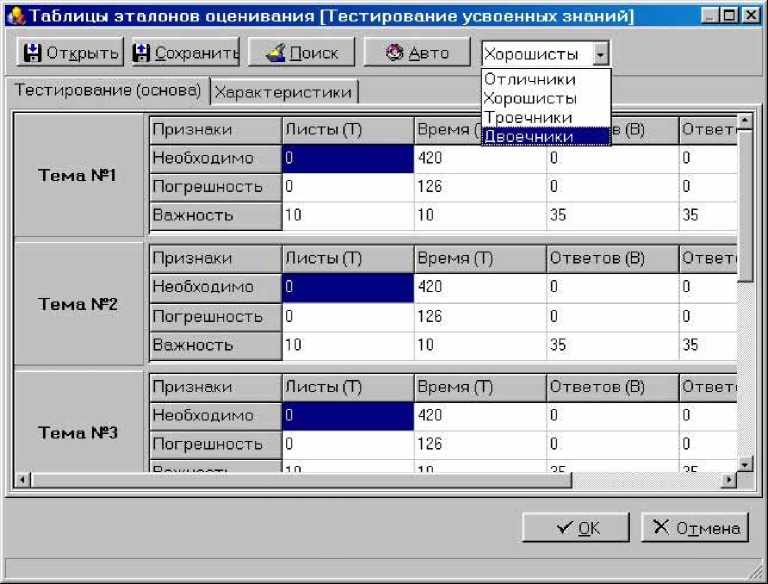Choose Хорошисты in the dropdown list
Image resolution: width=768 pixels, height=584 pixels.
click(546, 98)
